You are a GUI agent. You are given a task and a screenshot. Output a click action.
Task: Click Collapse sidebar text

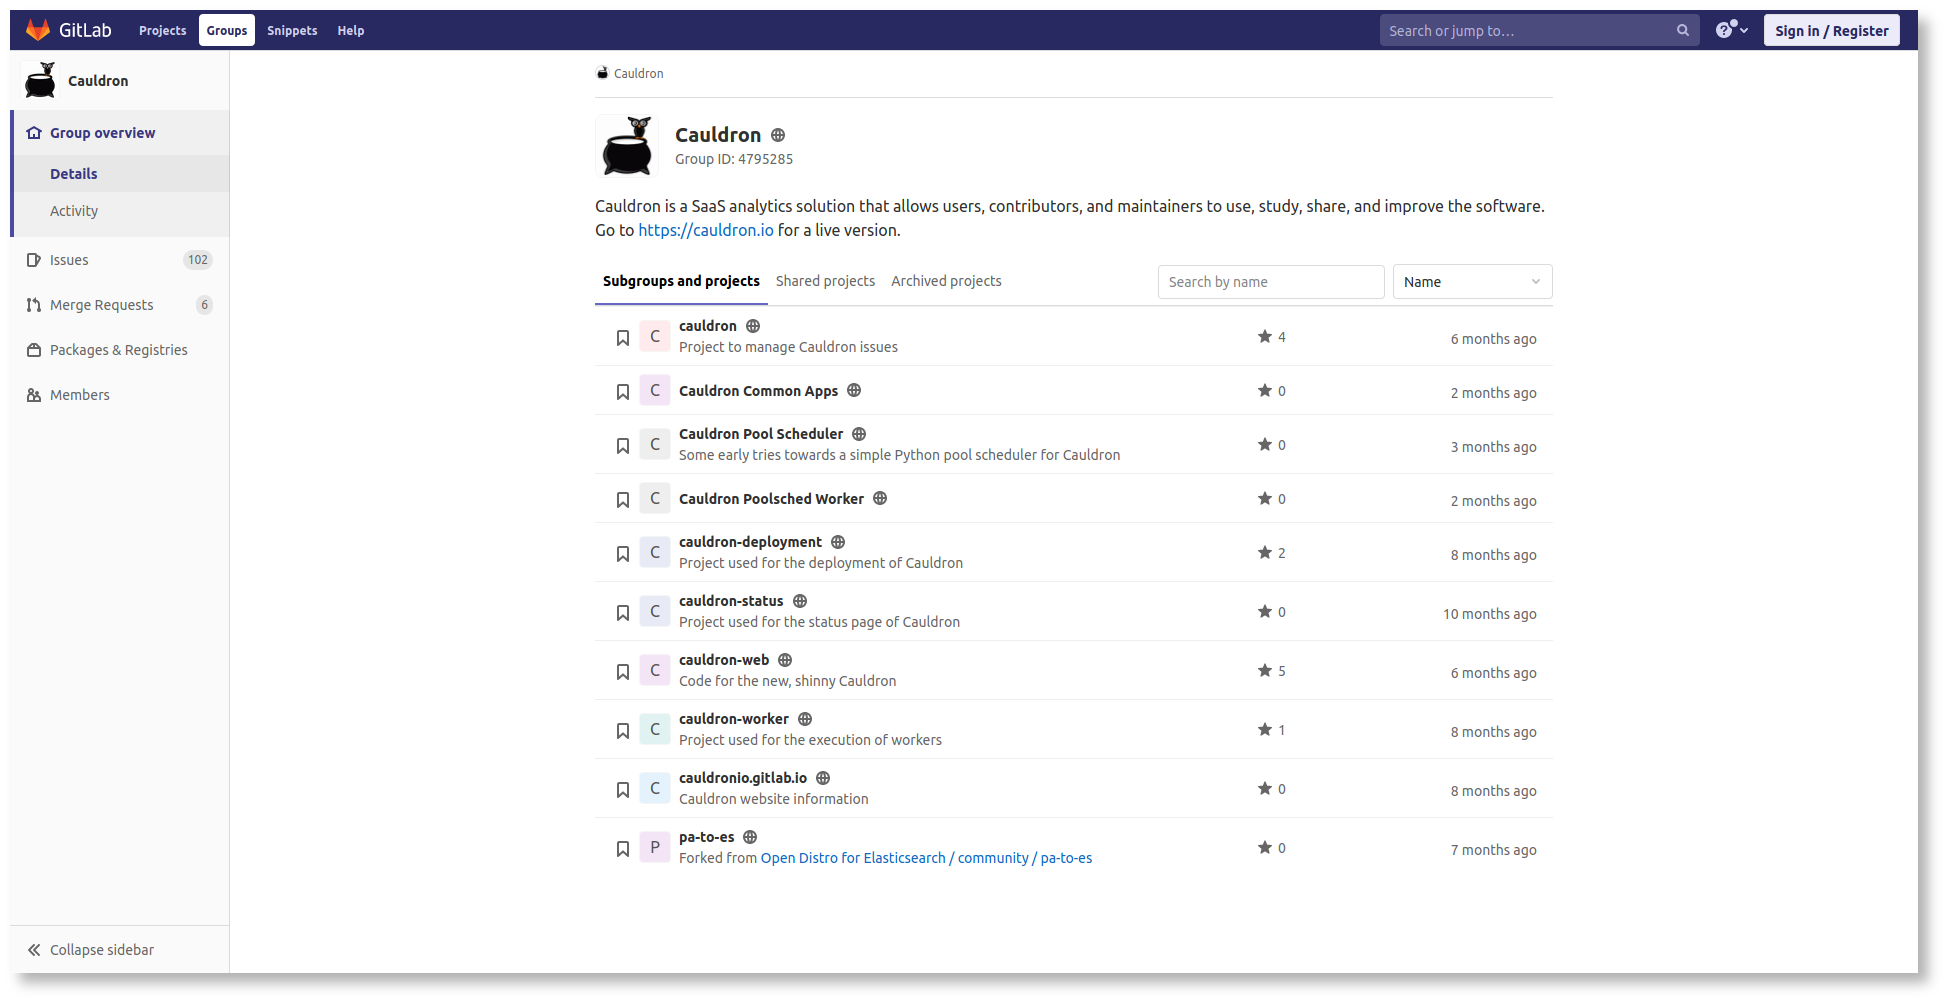pyautogui.click(x=102, y=950)
